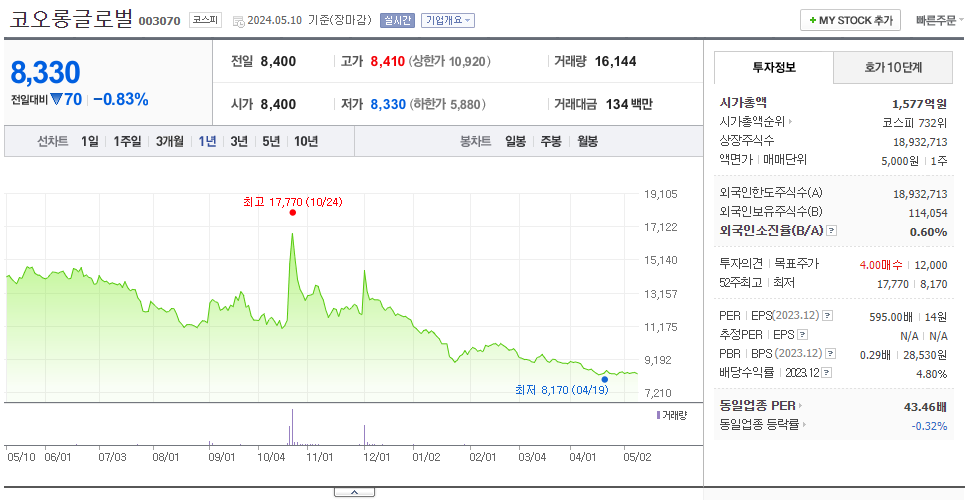This screenshot has width=968, height=500.
Task: Click 동일업종 PER value 43.46배
Action: click(925, 407)
